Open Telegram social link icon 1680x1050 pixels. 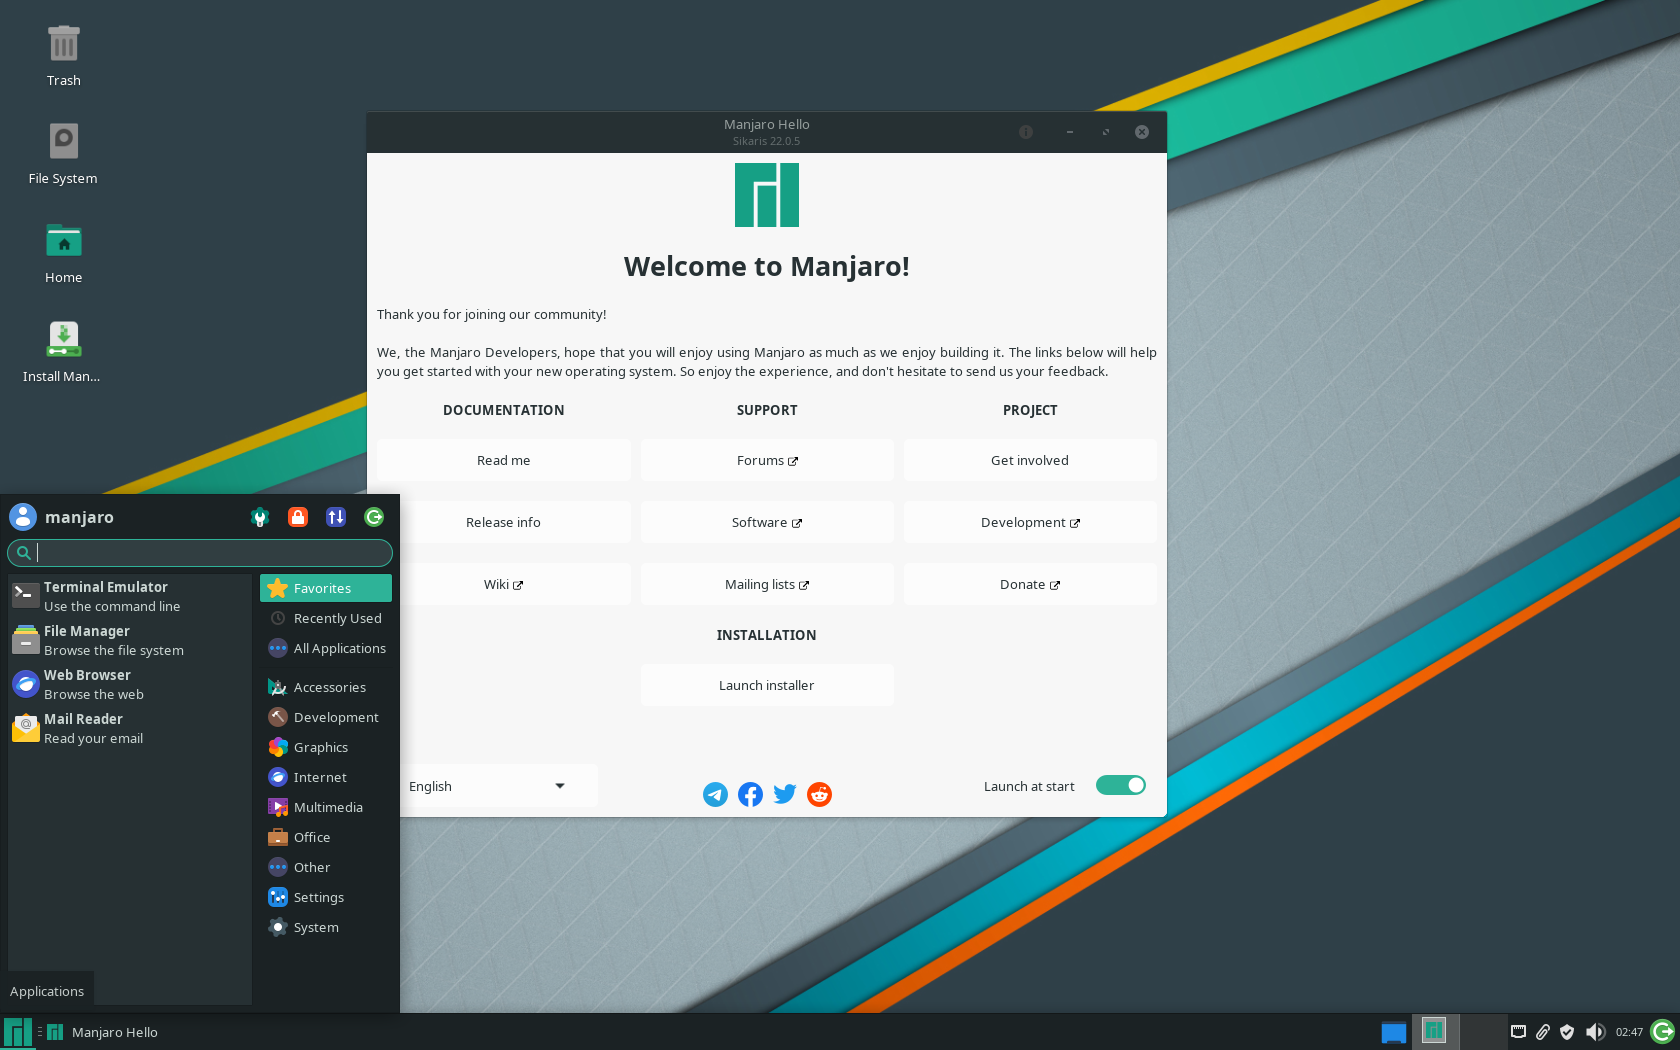[715, 794]
